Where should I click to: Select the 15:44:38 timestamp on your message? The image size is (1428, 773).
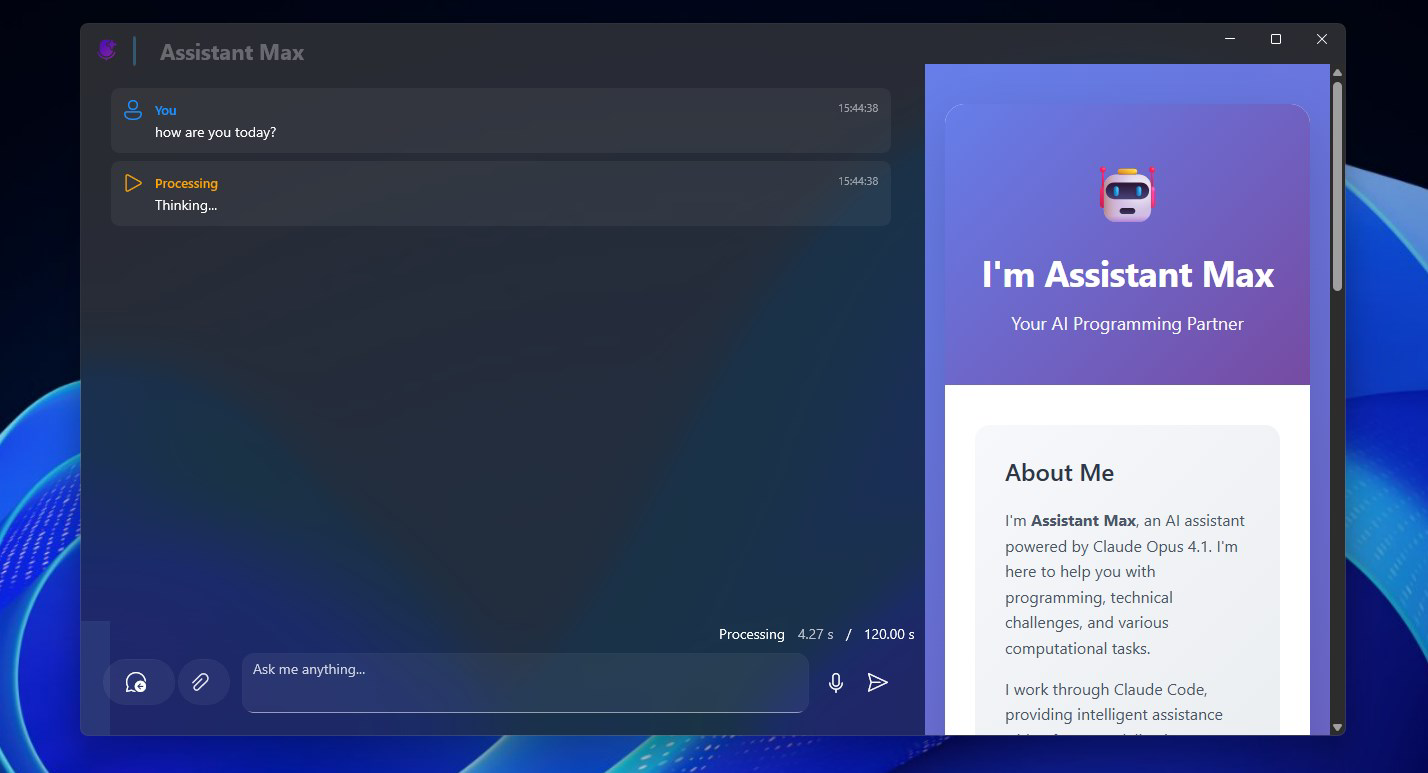[857, 107]
